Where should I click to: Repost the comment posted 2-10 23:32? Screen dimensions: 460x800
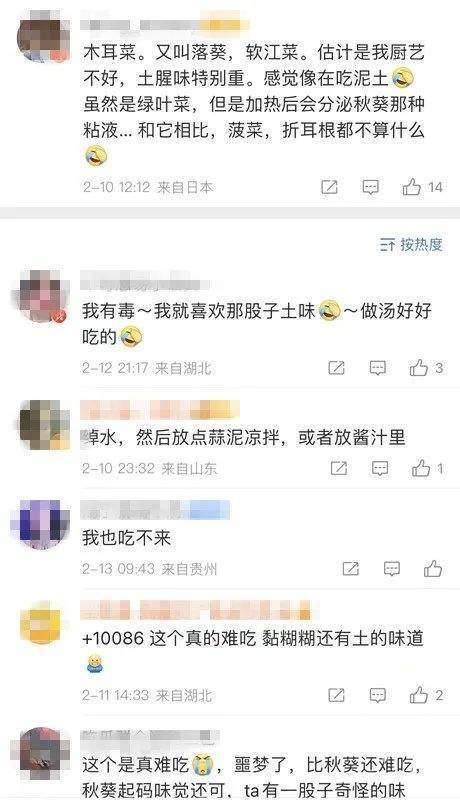coord(339,468)
